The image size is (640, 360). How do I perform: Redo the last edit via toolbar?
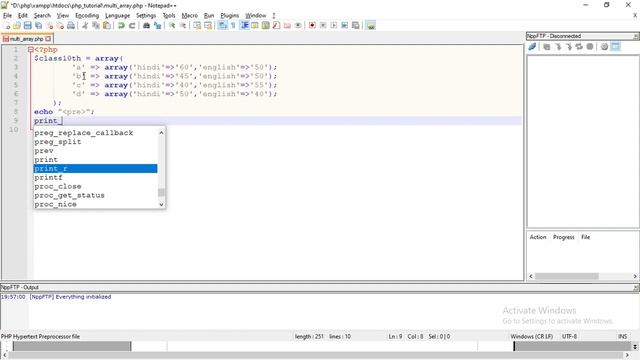pyautogui.click(x=132, y=26)
